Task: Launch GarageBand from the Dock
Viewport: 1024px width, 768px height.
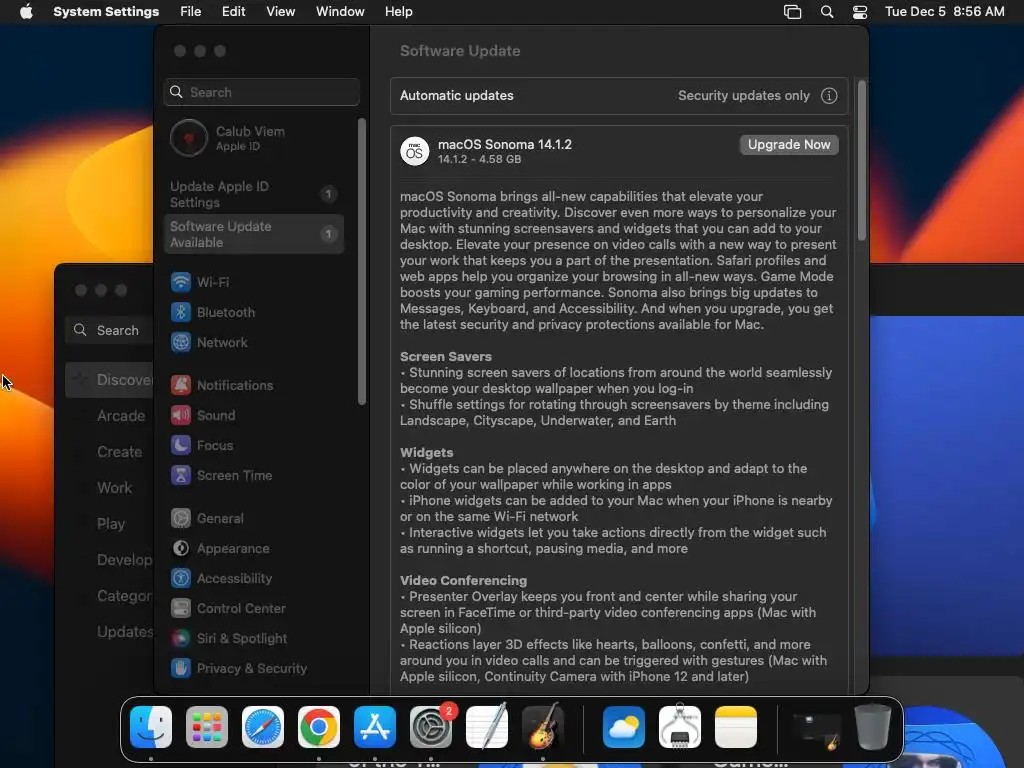Action: click(543, 727)
